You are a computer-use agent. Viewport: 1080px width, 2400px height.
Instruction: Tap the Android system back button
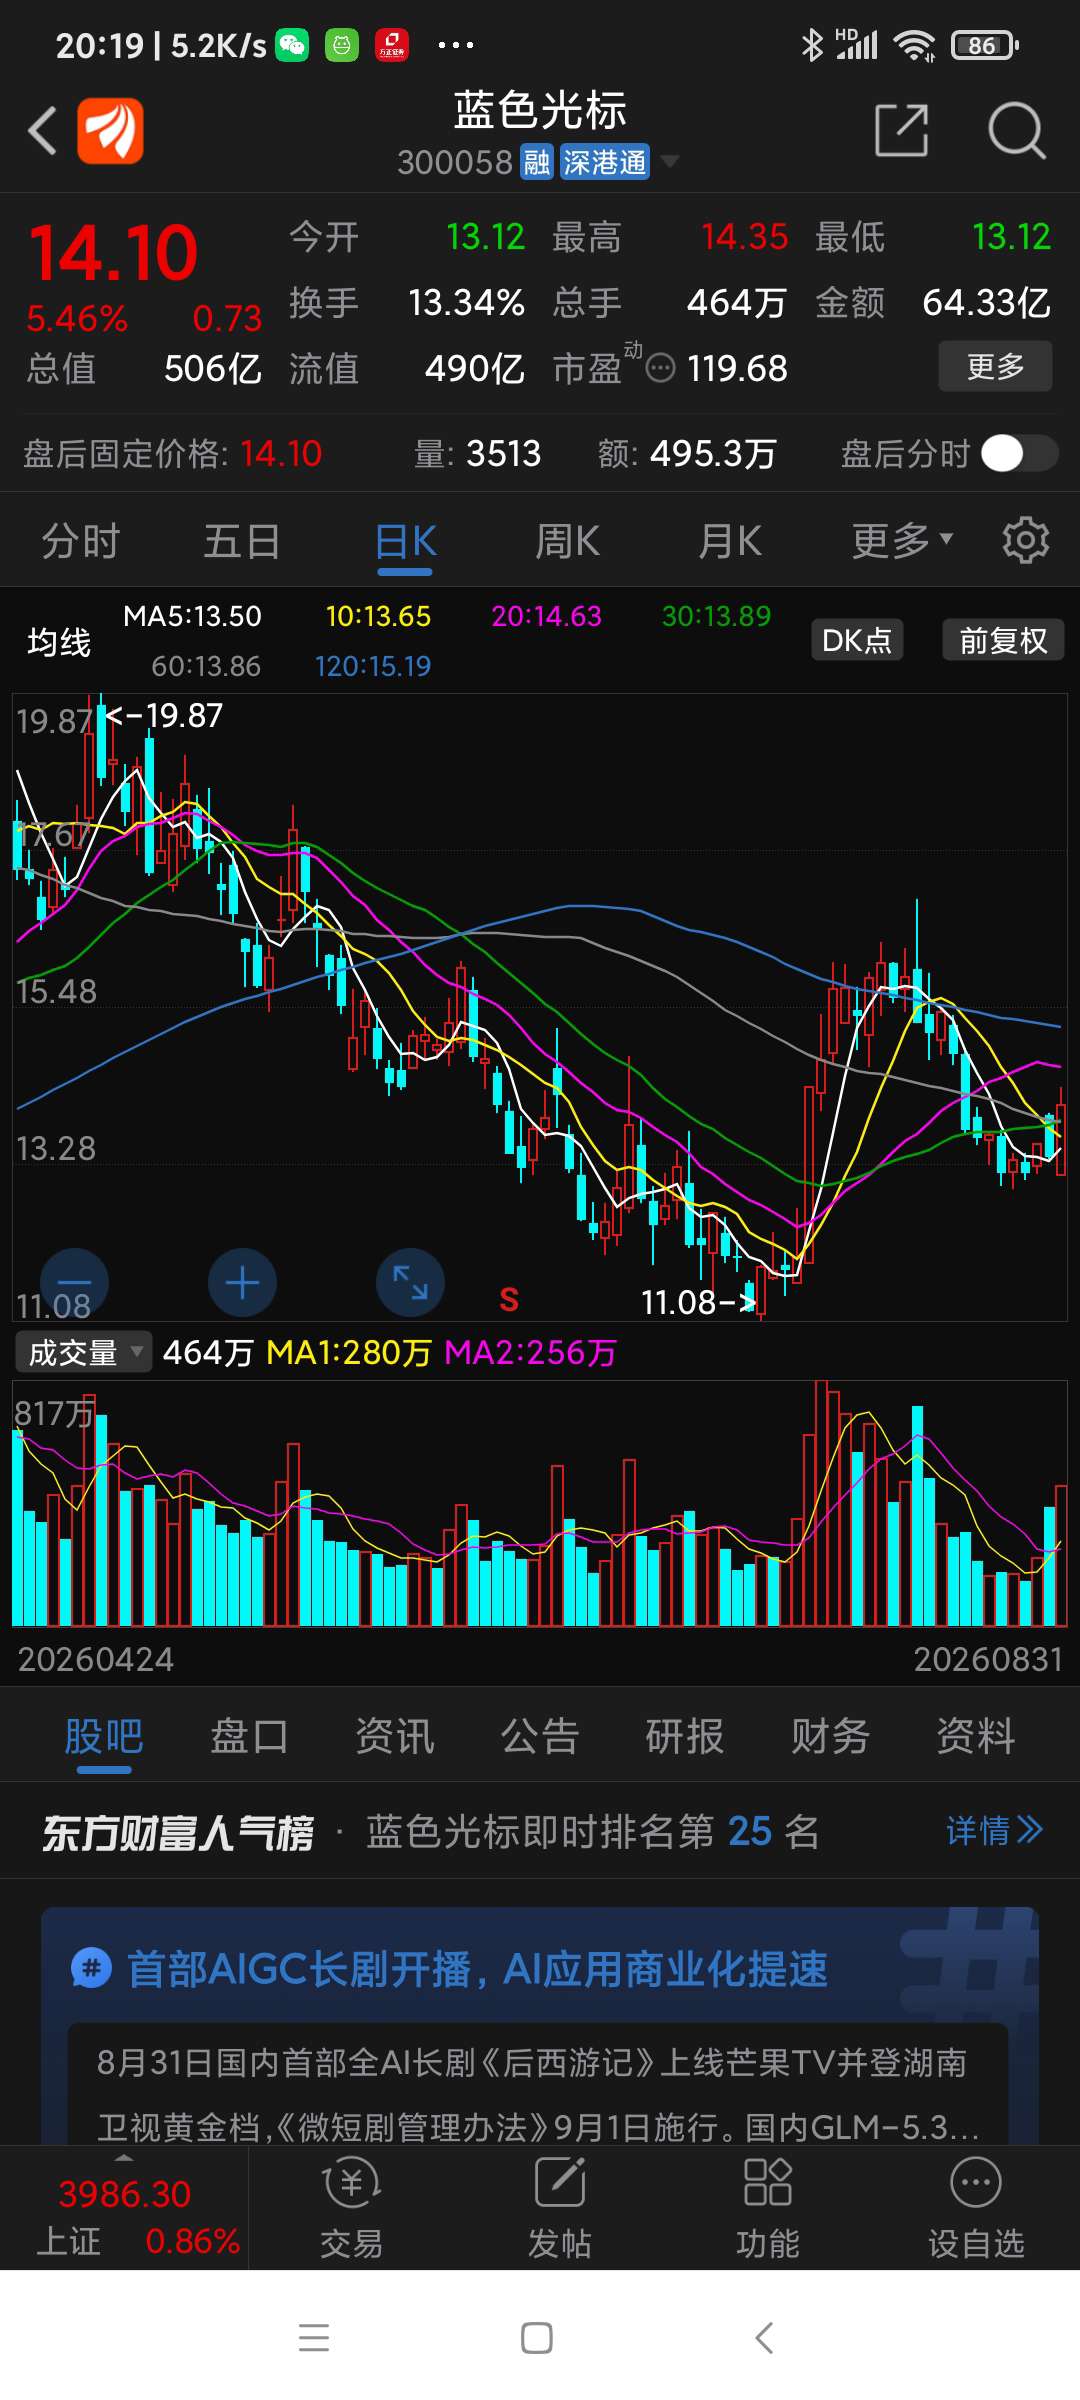click(x=764, y=2338)
